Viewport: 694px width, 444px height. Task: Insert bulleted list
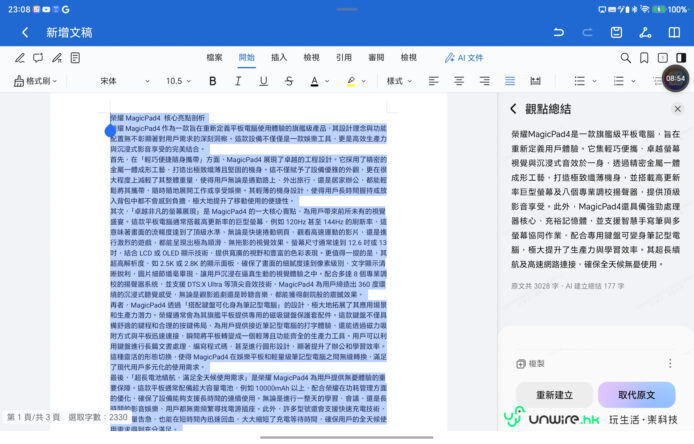coord(579,81)
